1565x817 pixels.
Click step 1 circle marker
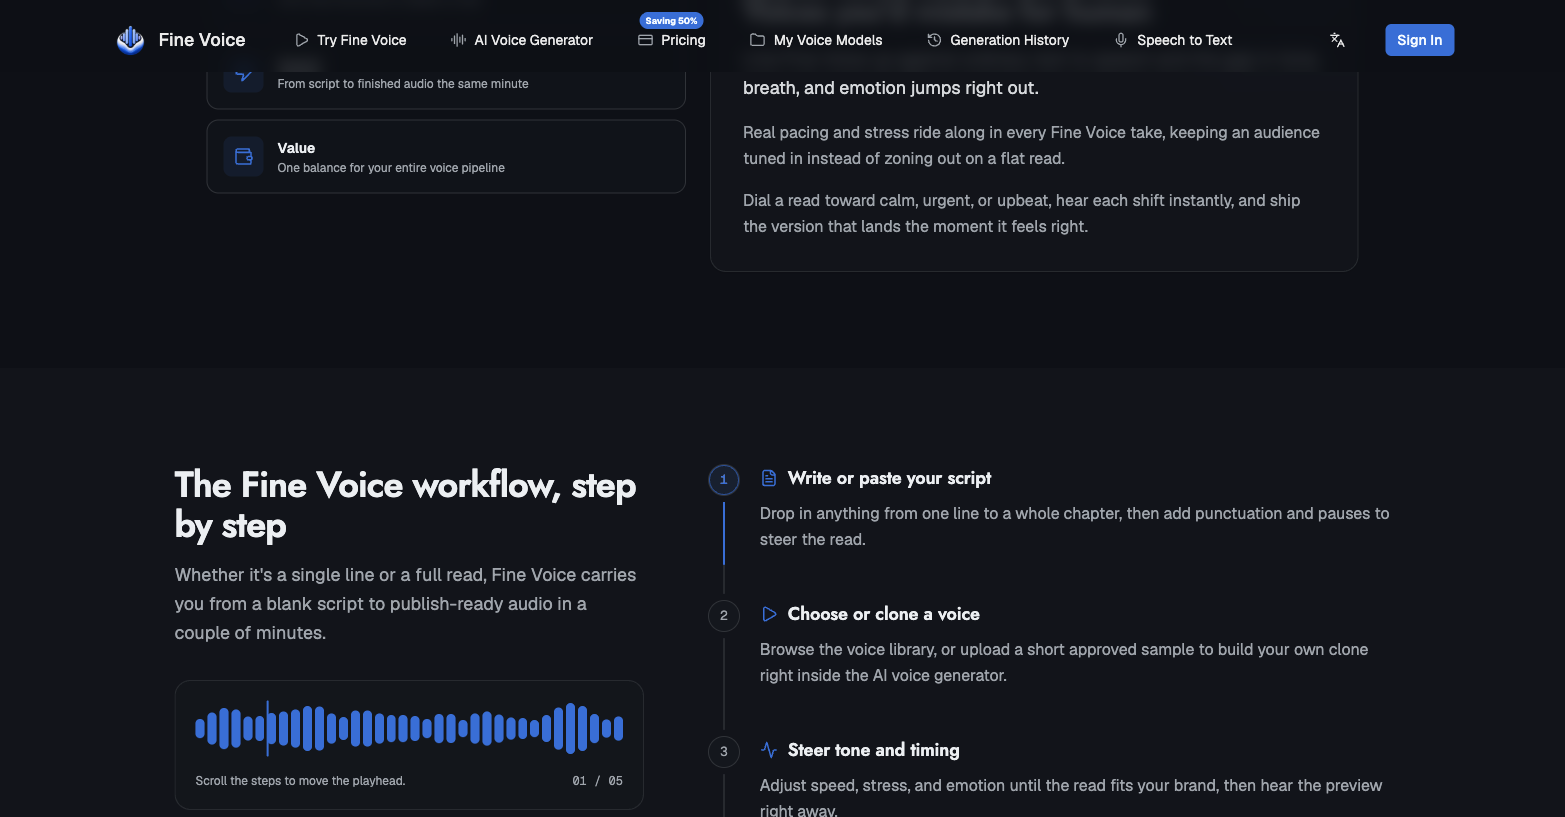724,480
